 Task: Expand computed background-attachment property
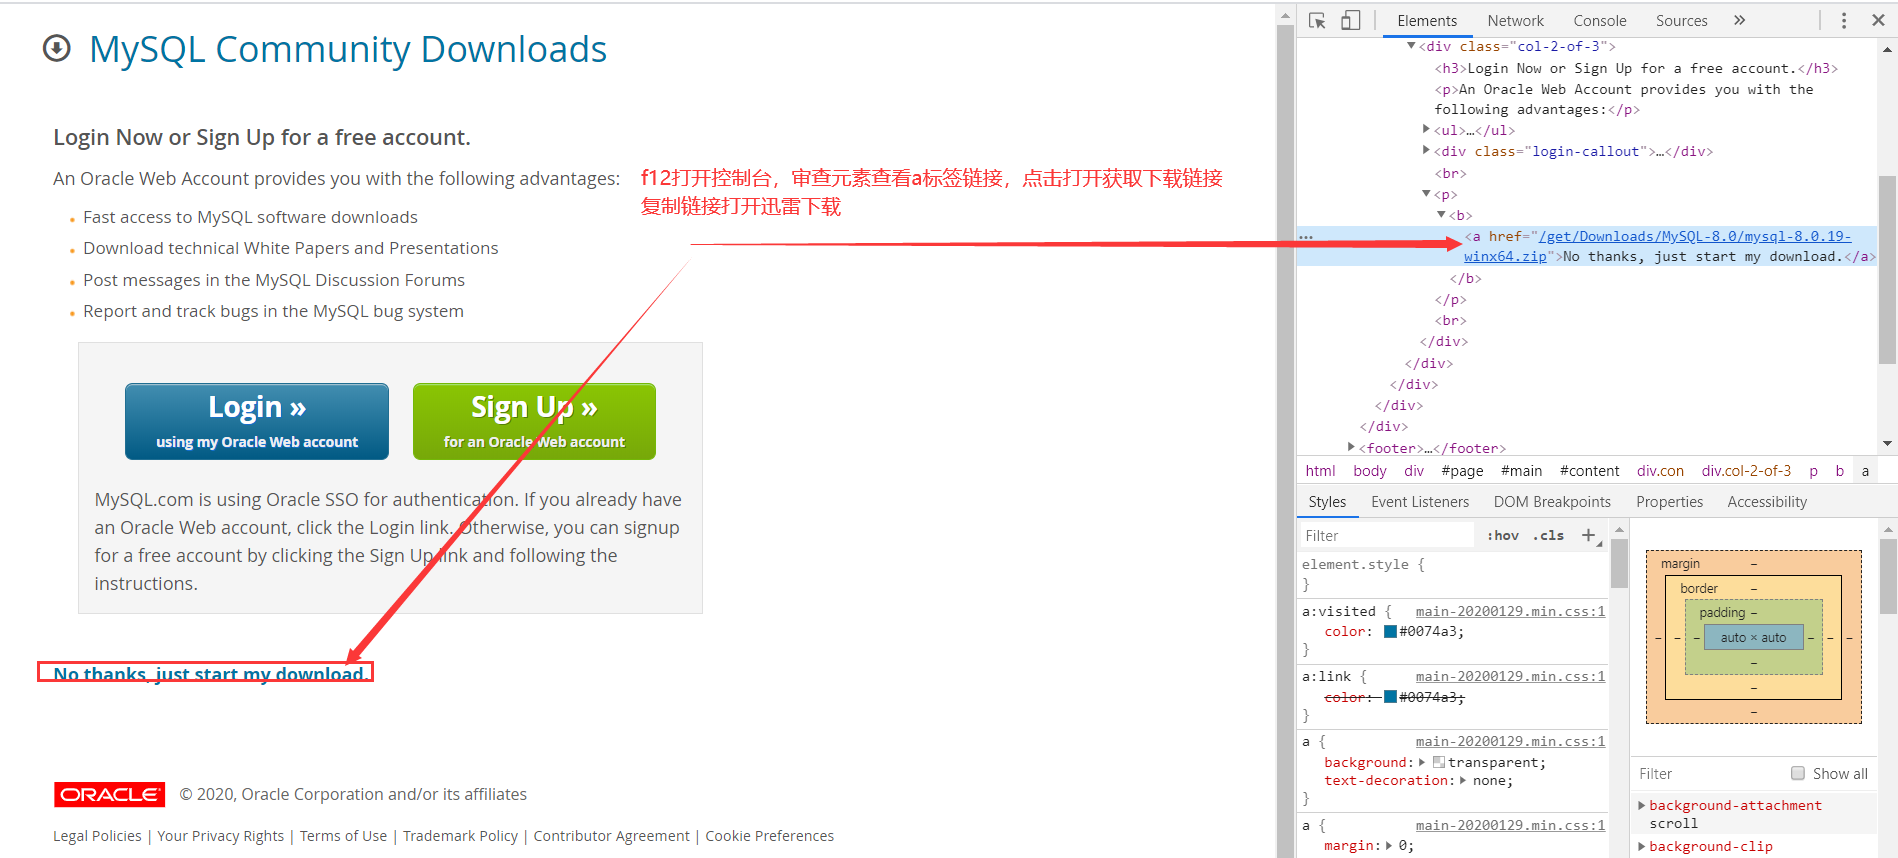1641,805
